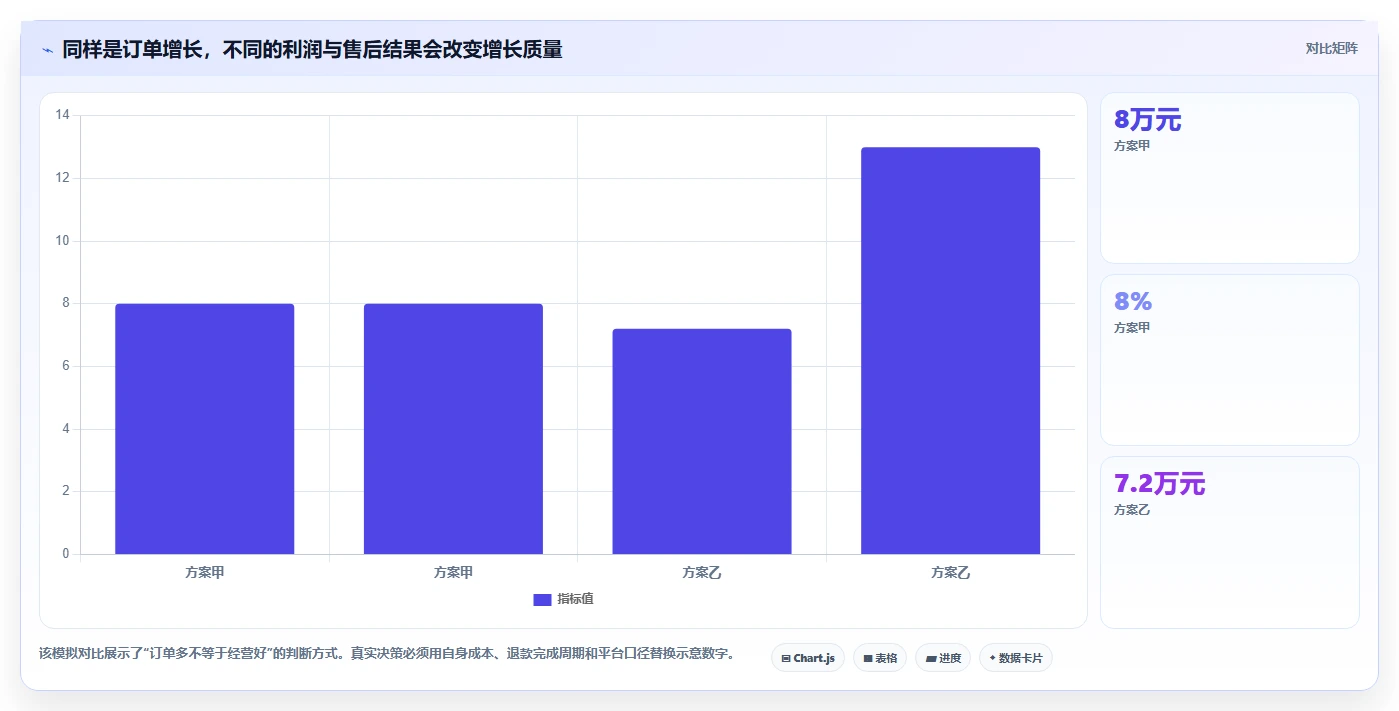Screen dimensions: 1399x711
Task: Click the footnote text beginning 该模拟对比展示了
Action: (387, 654)
